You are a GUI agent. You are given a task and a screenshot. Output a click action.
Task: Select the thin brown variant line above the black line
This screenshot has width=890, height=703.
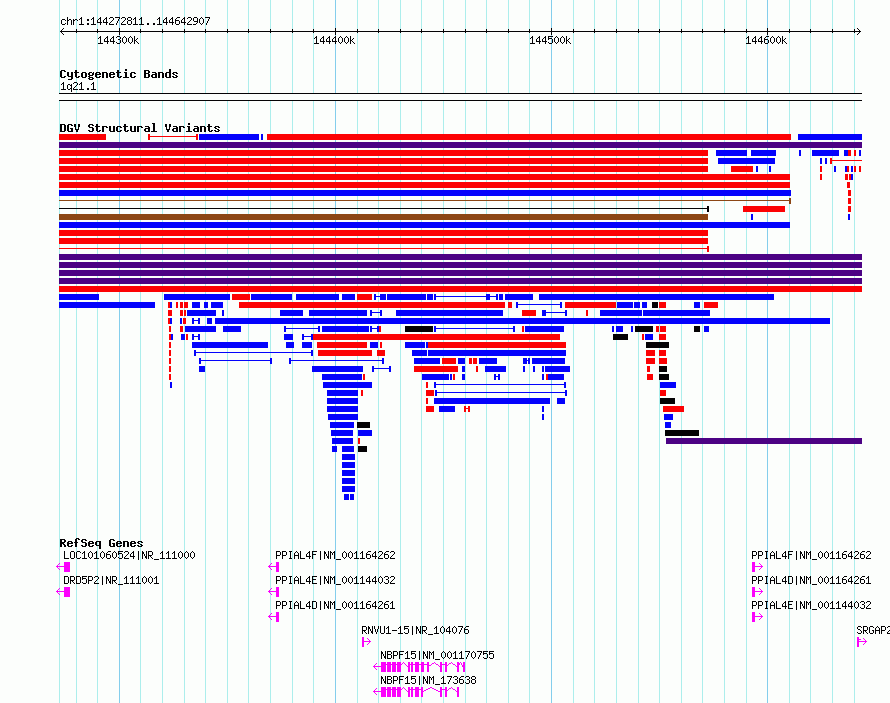[x=425, y=201]
